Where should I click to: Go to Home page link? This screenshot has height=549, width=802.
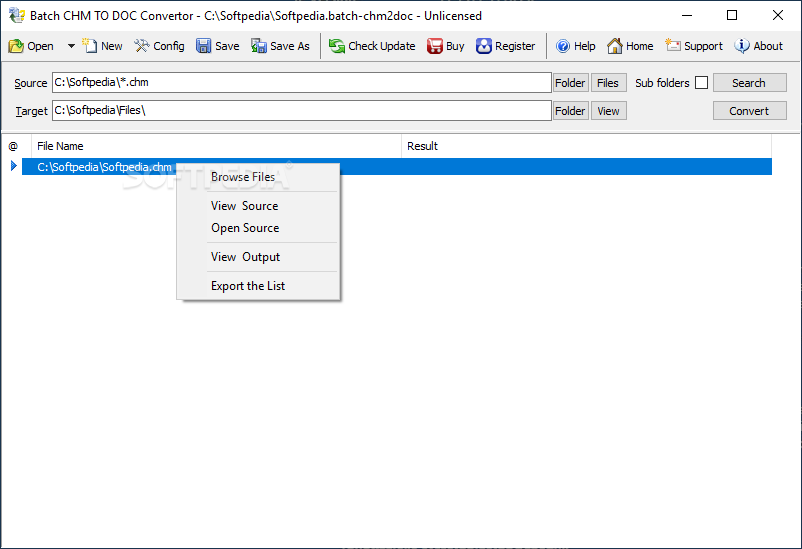click(630, 46)
